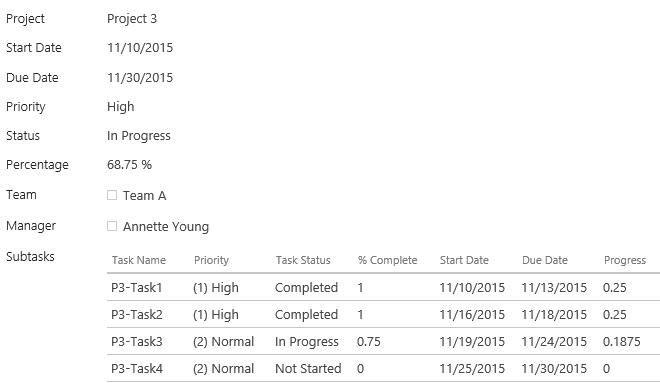Select the P3-Task3 subtask name
This screenshot has width=660, height=383.
[x=137, y=341]
